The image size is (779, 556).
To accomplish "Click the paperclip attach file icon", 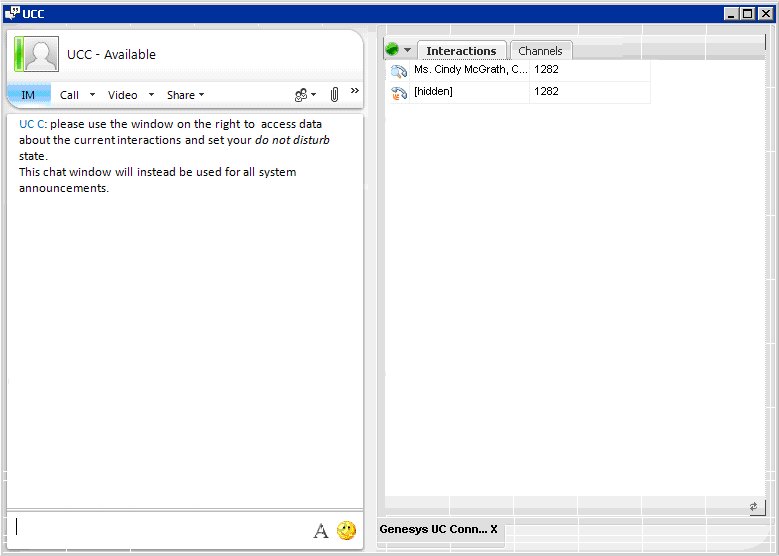I will tap(334, 95).
